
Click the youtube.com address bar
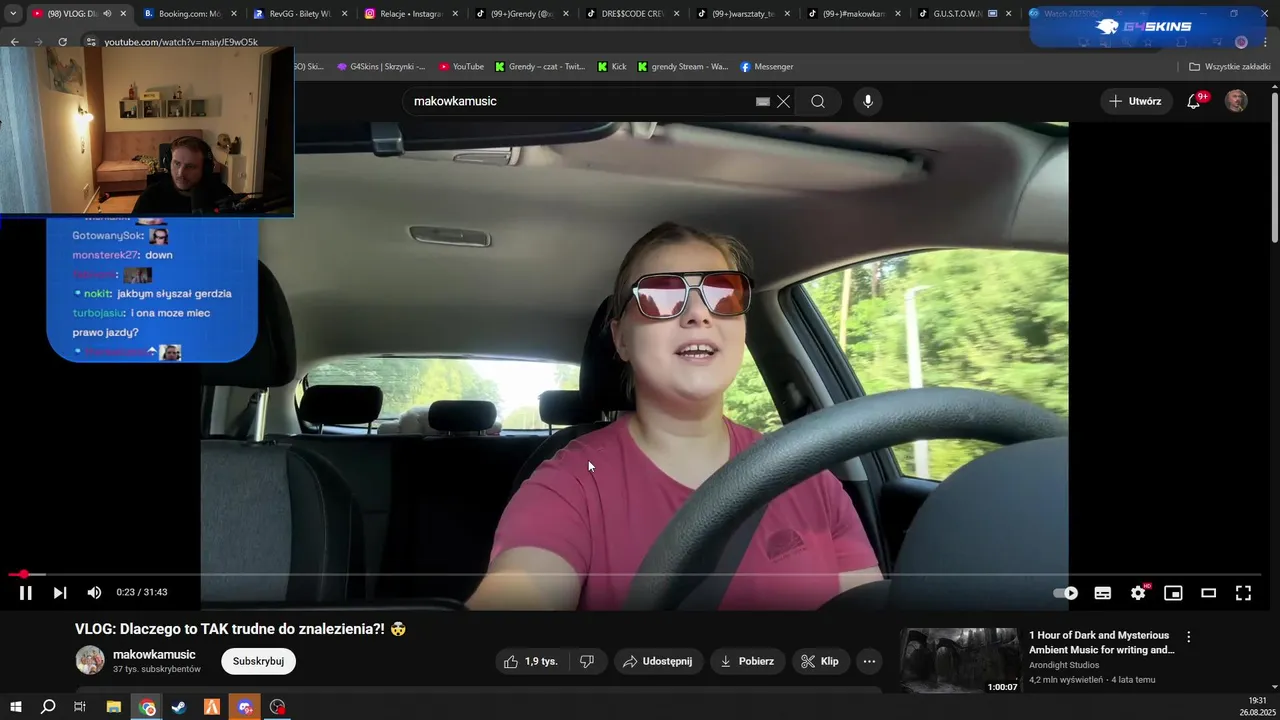pyautogui.click(x=180, y=42)
